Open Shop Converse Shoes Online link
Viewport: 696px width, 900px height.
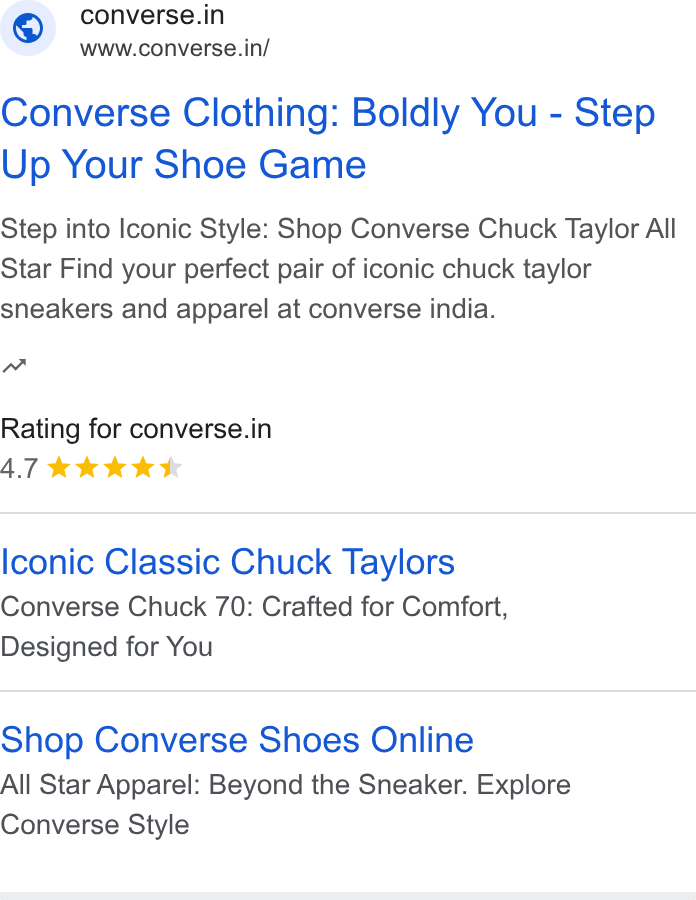point(237,739)
